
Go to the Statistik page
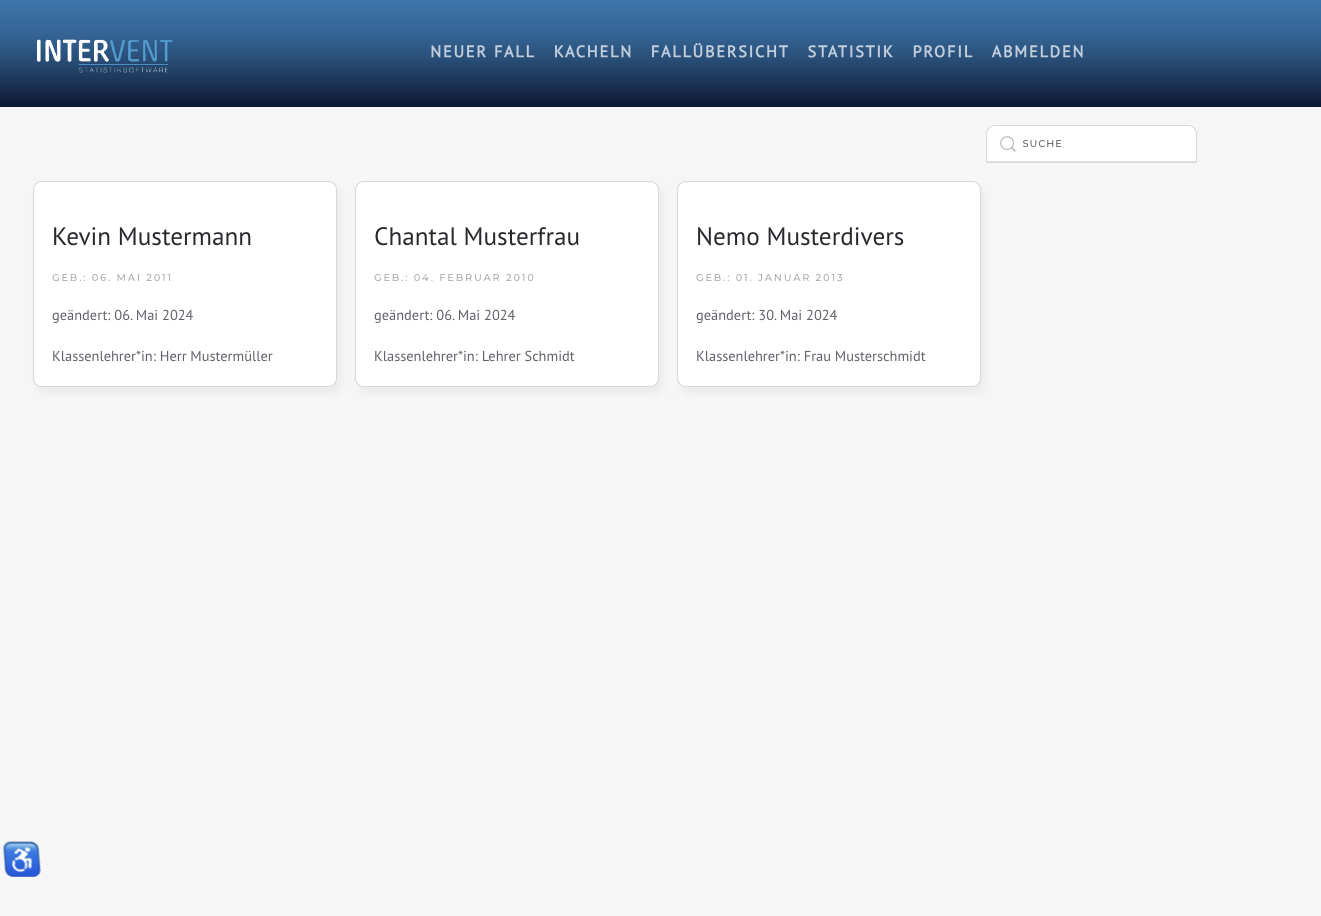(850, 52)
